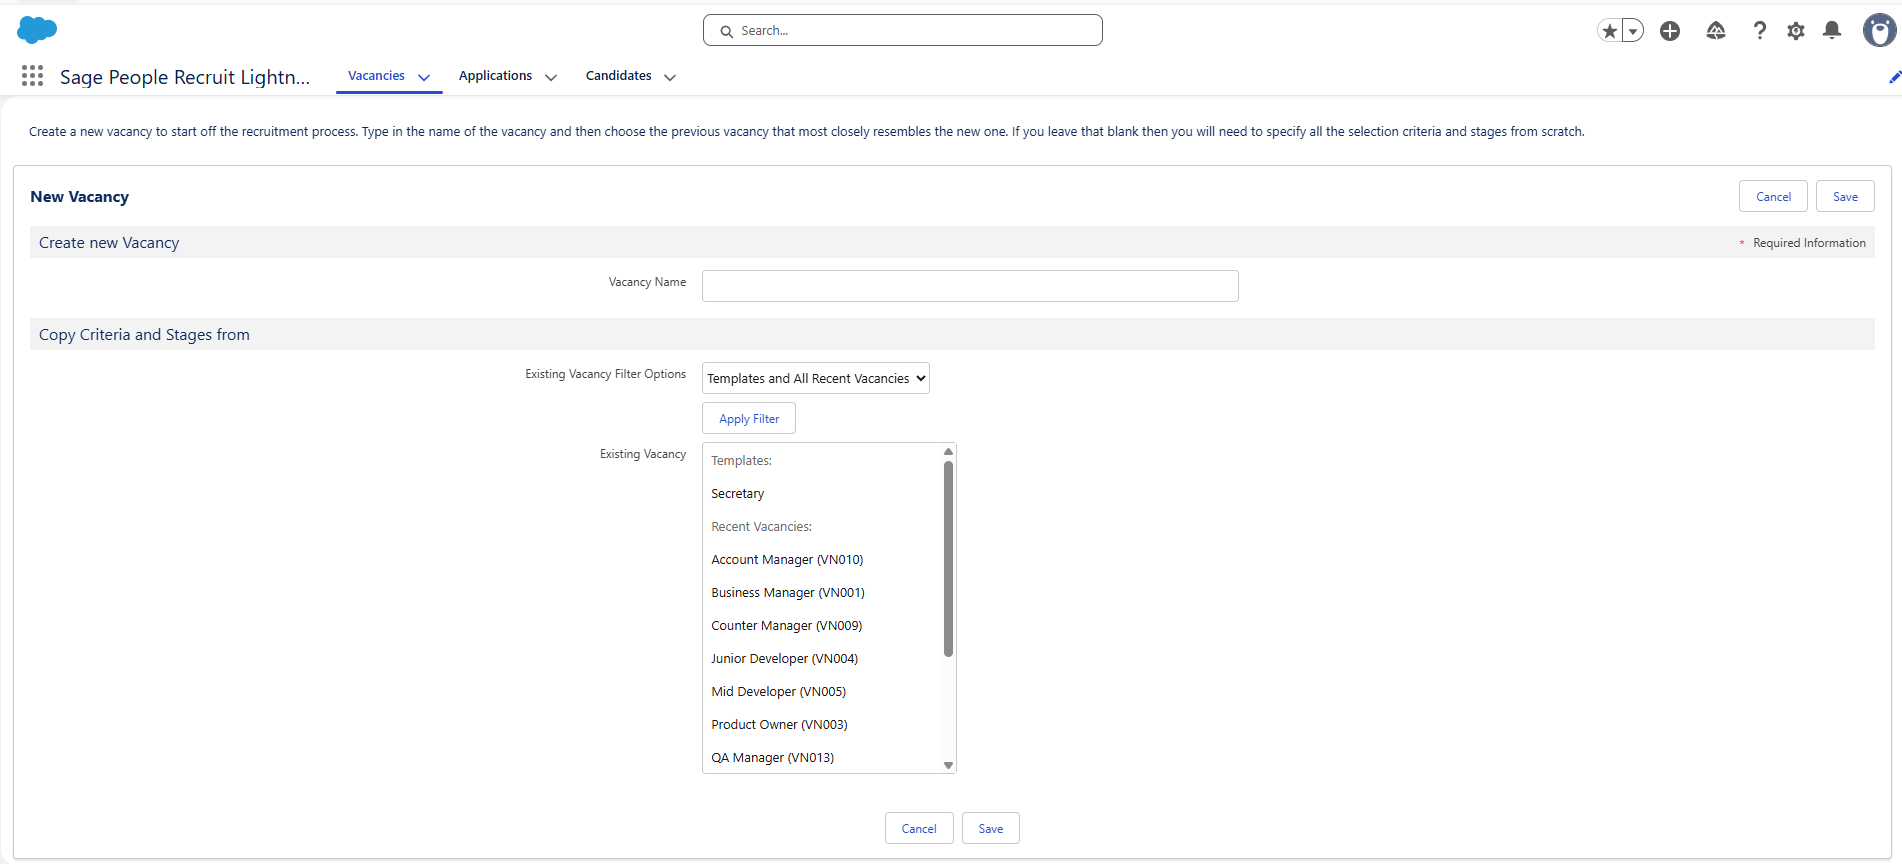1902x864 pixels.
Task: Open Existing Vacancy Filter Options dropdown
Action: coord(816,378)
